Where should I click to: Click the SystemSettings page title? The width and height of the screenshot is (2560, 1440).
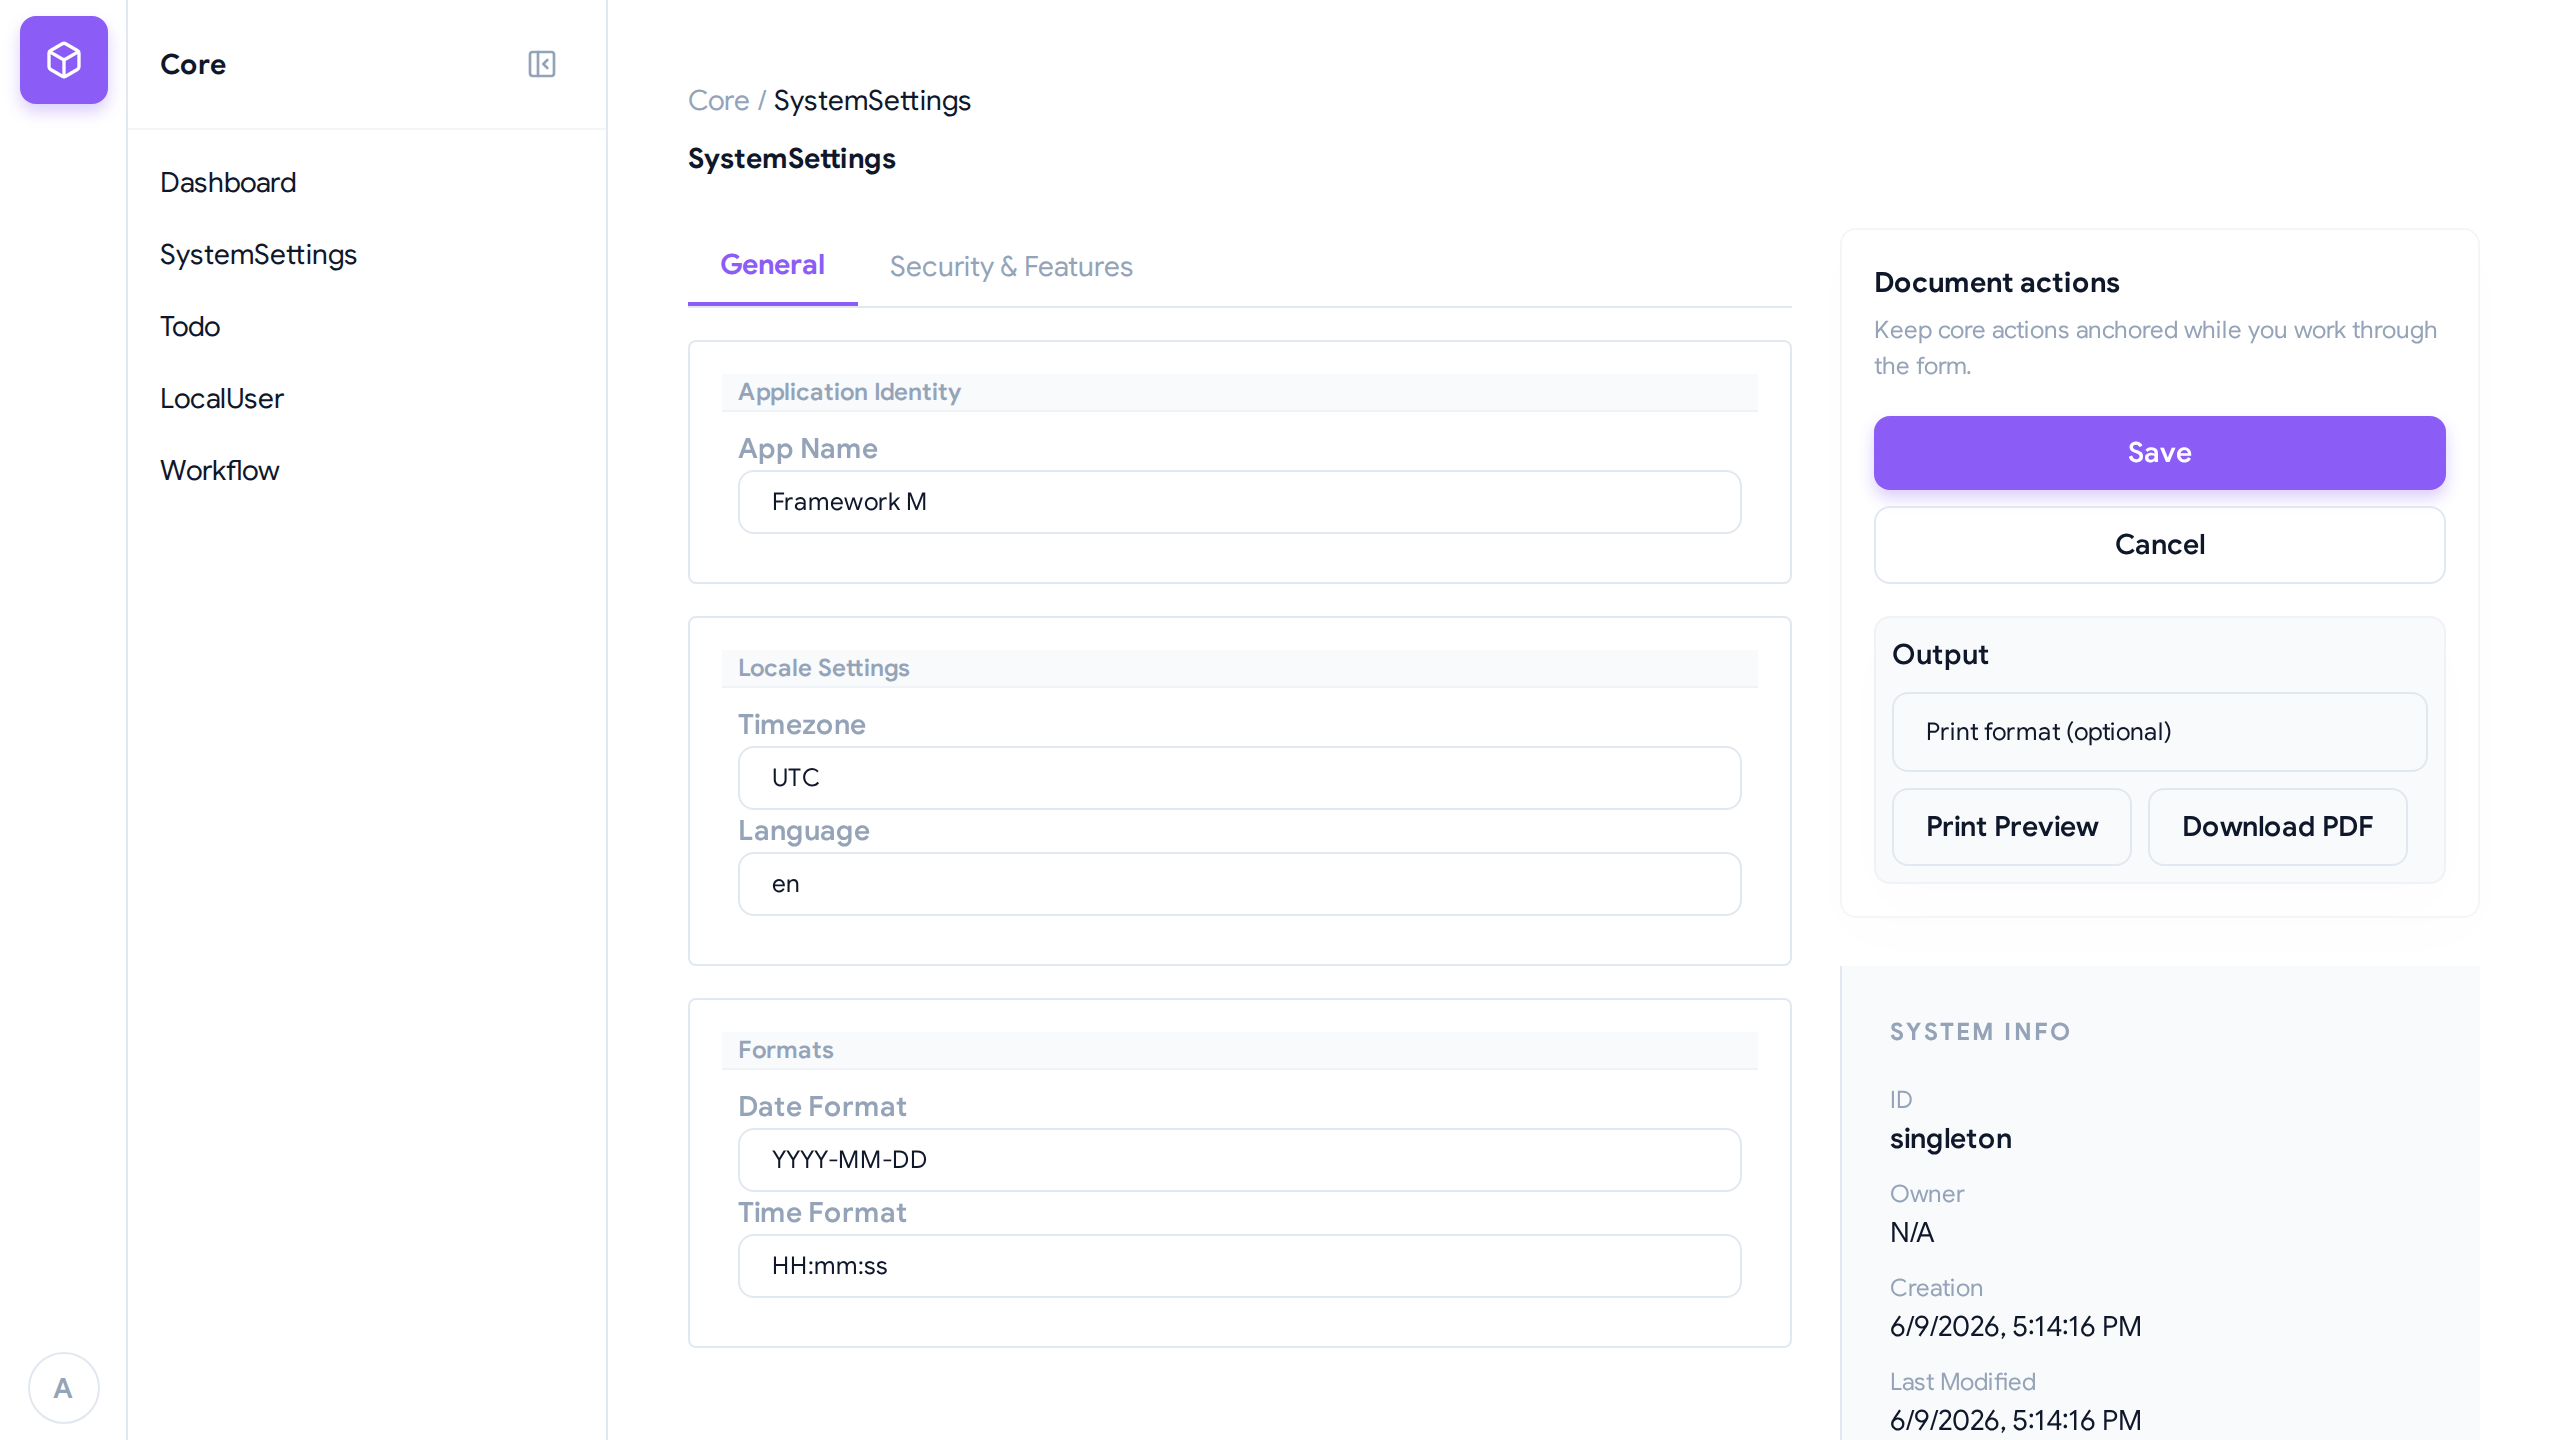click(792, 159)
